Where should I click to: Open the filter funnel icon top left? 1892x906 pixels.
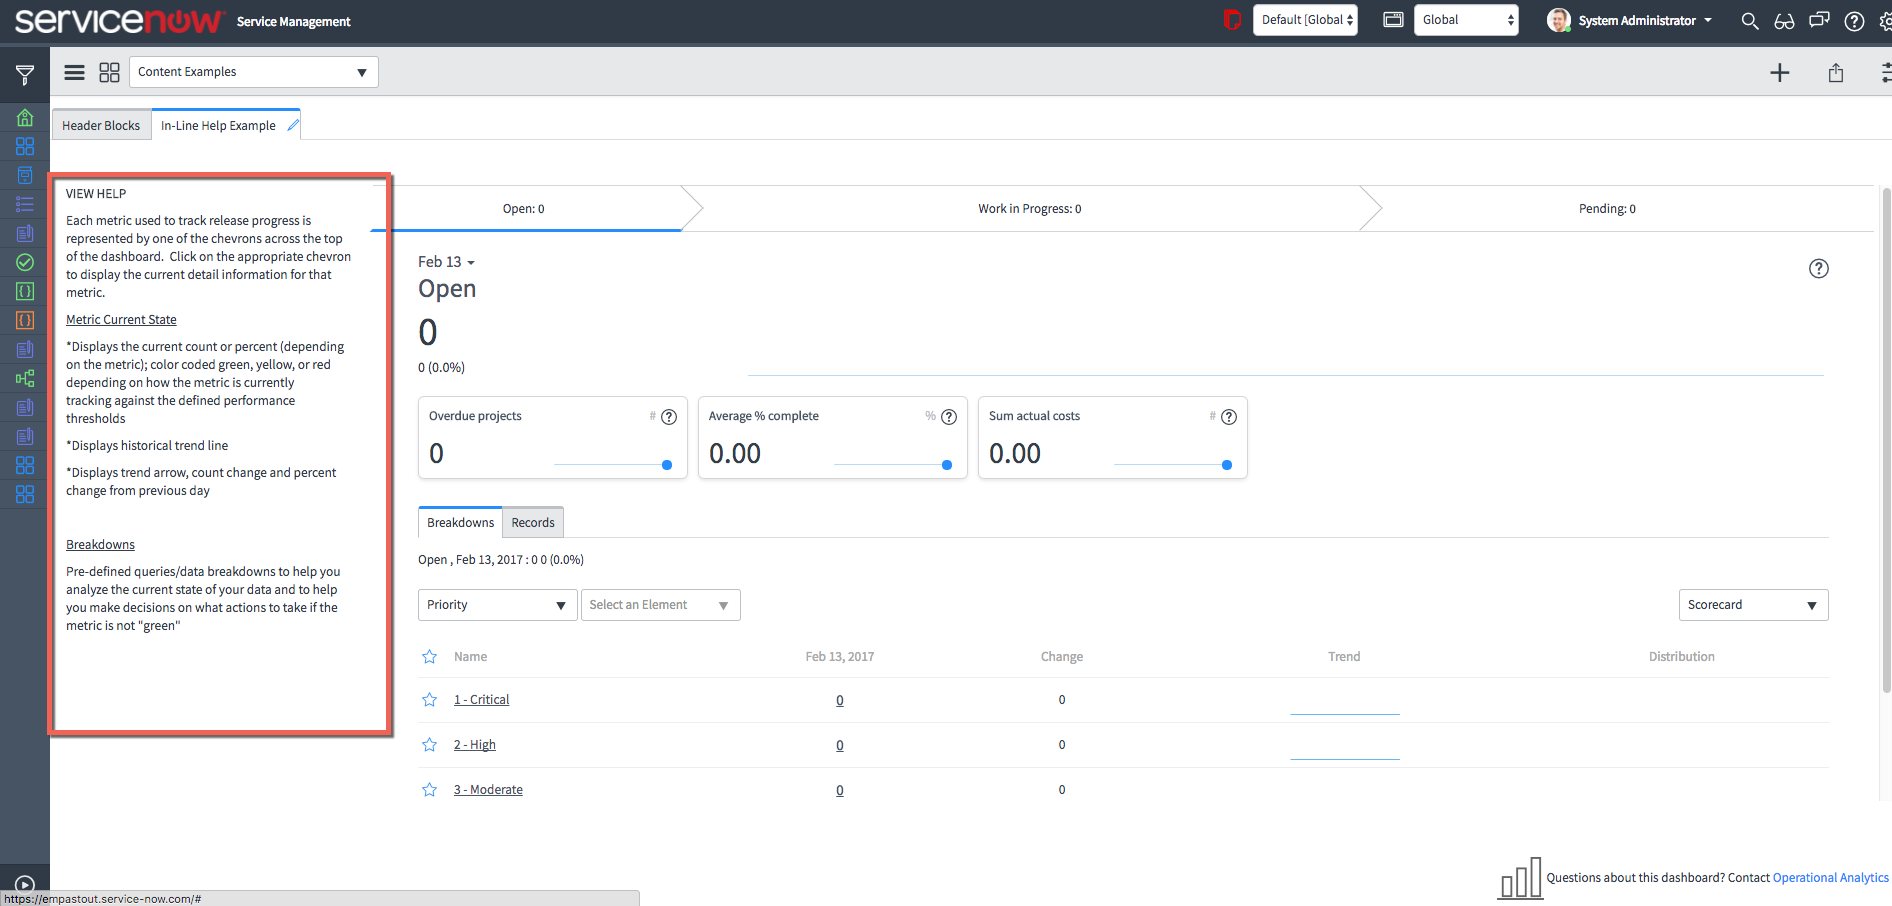coord(23,72)
